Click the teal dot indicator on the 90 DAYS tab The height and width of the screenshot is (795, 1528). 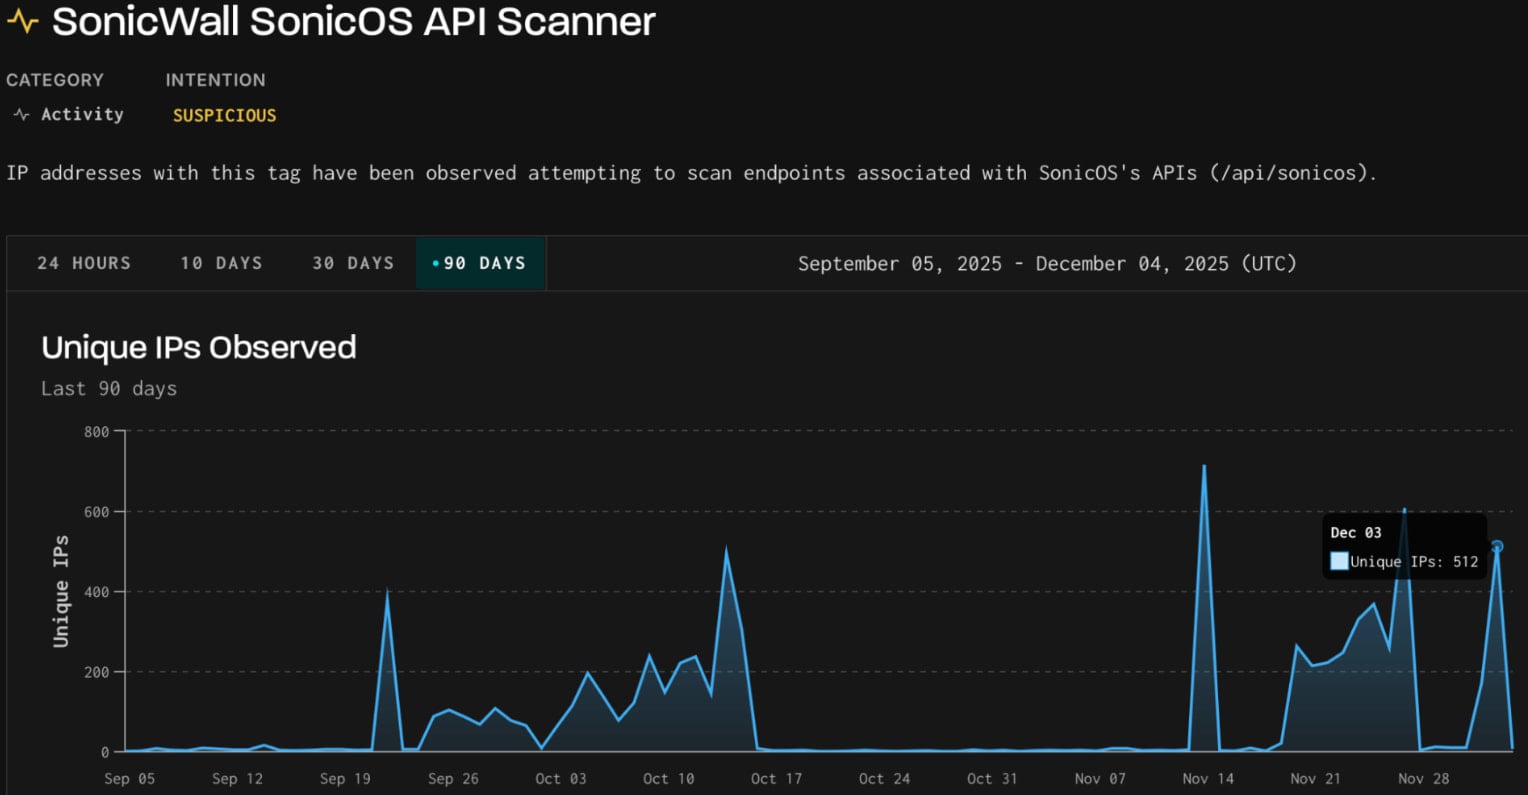tap(434, 263)
